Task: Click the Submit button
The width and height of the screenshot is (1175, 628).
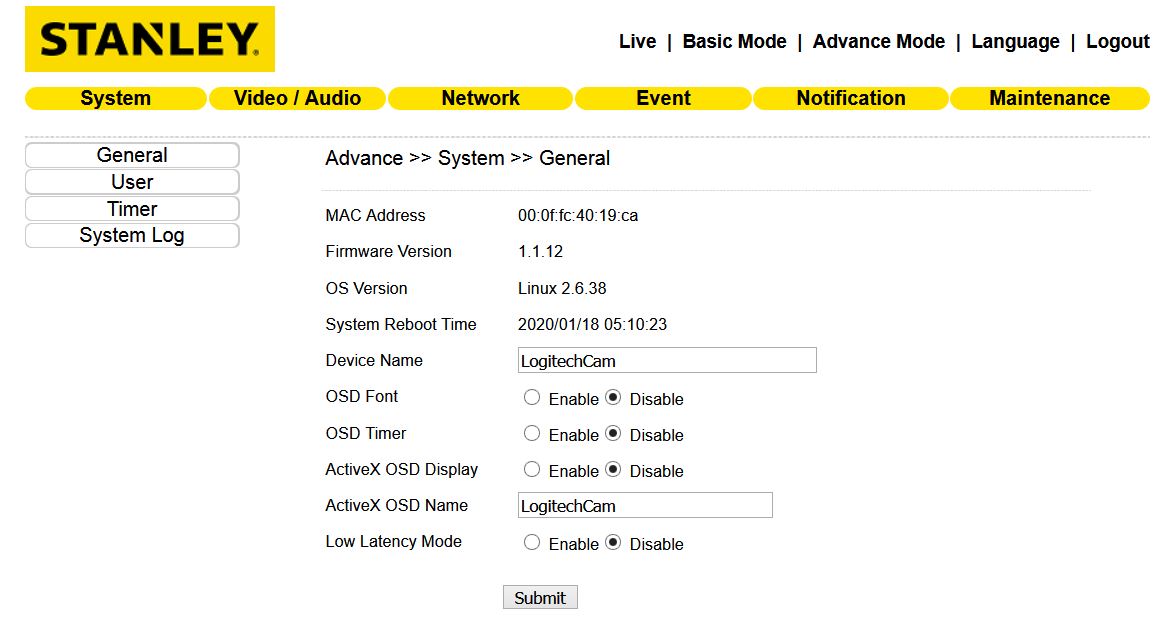Action: (x=540, y=597)
